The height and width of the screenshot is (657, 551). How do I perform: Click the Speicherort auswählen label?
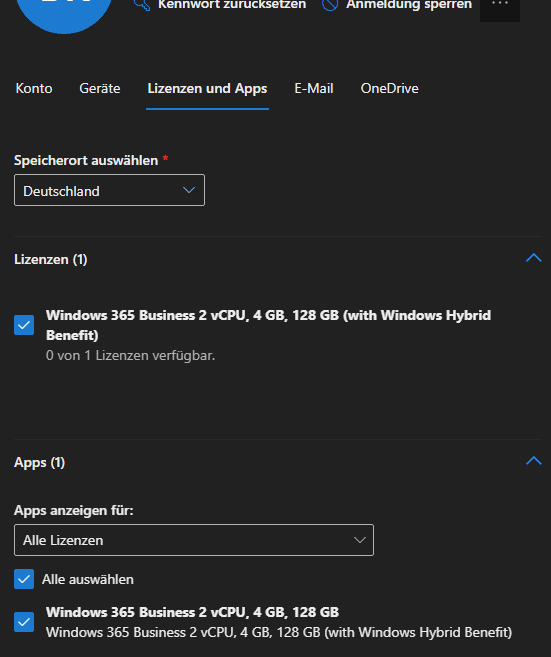click(86, 160)
